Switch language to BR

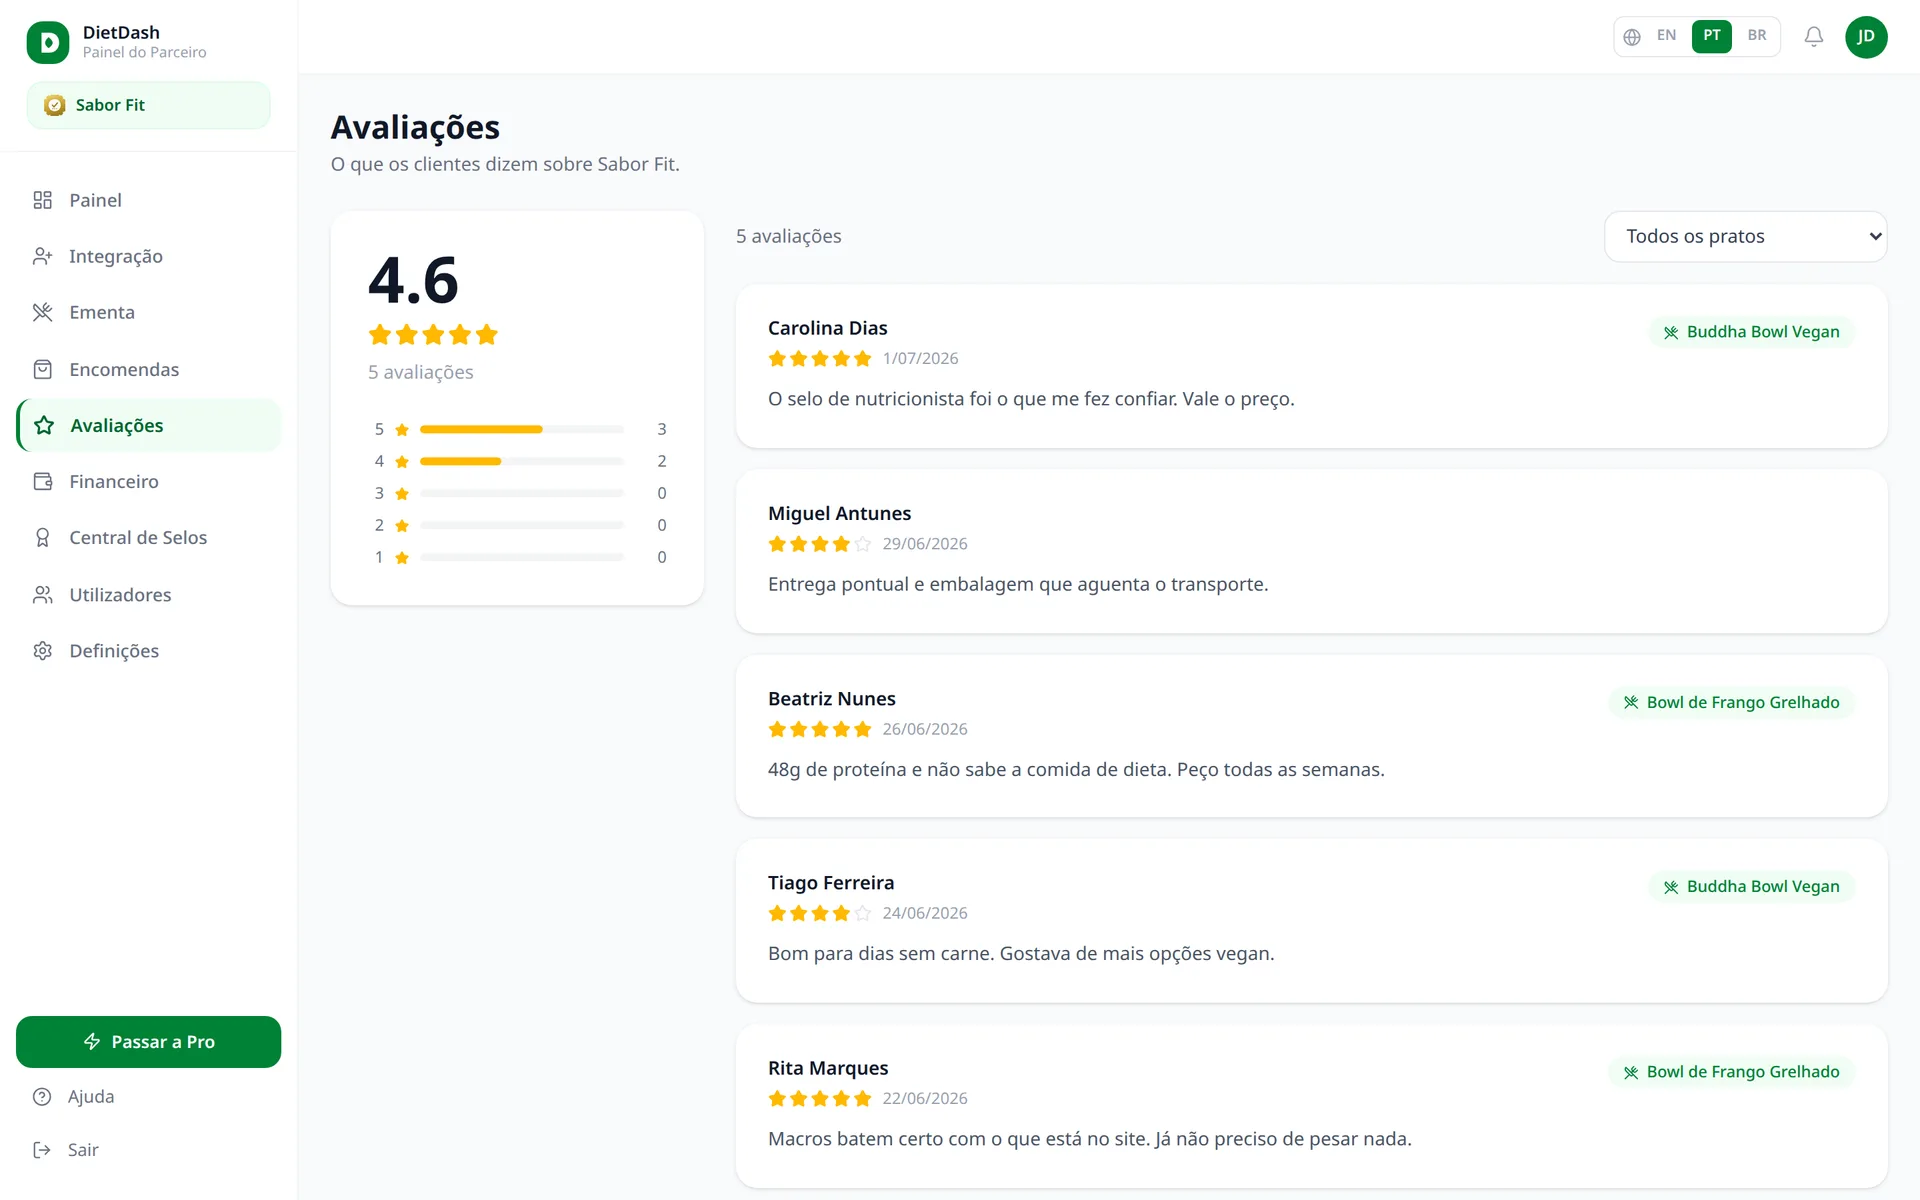click(x=1757, y=36)
